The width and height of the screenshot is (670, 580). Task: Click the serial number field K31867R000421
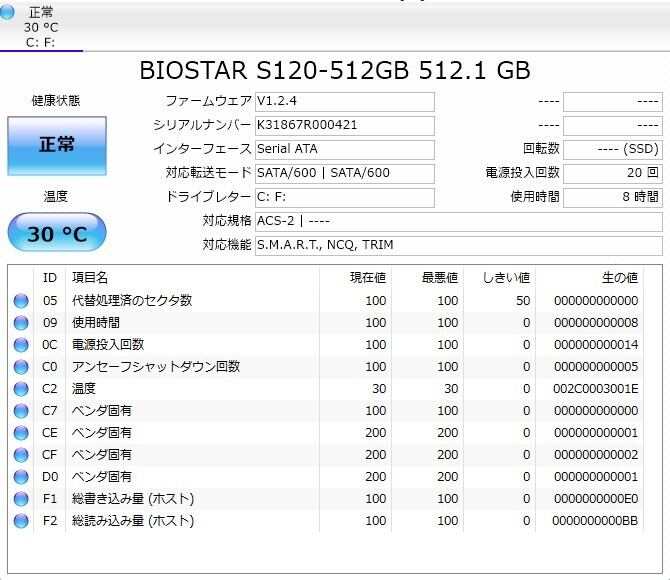(345, 126)
